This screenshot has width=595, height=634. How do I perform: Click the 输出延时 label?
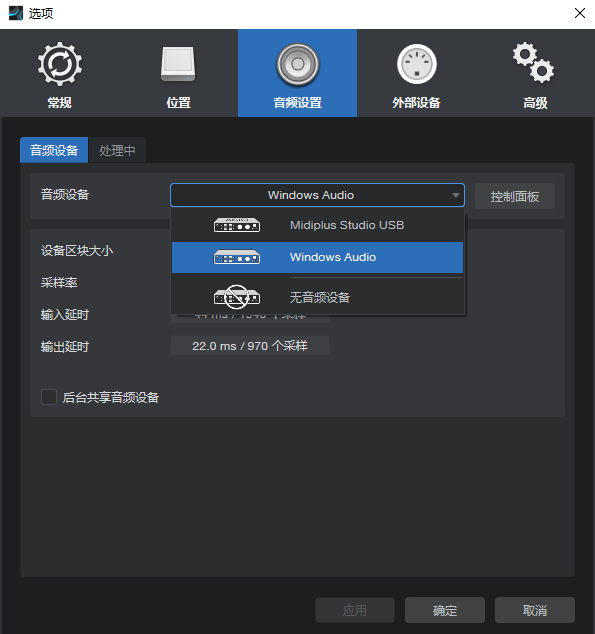coord(65,347)
